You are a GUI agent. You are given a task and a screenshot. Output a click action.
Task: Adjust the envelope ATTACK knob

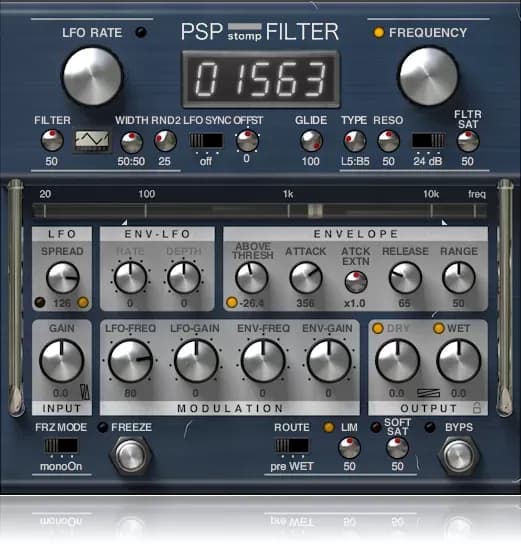(306, 278)
